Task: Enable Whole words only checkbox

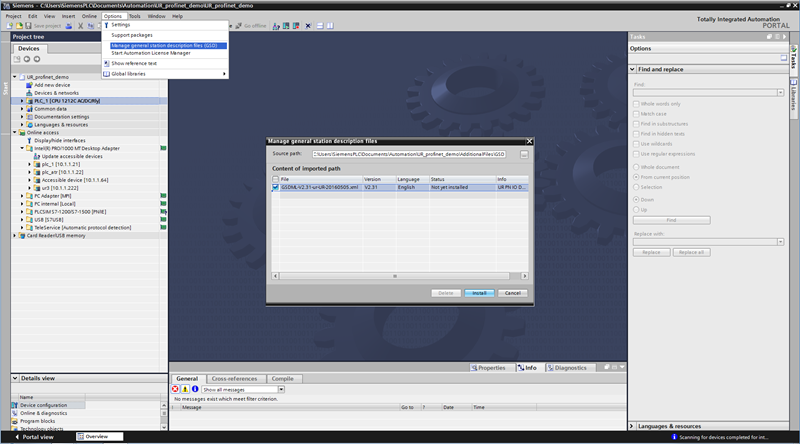Action: click(637, 103)
